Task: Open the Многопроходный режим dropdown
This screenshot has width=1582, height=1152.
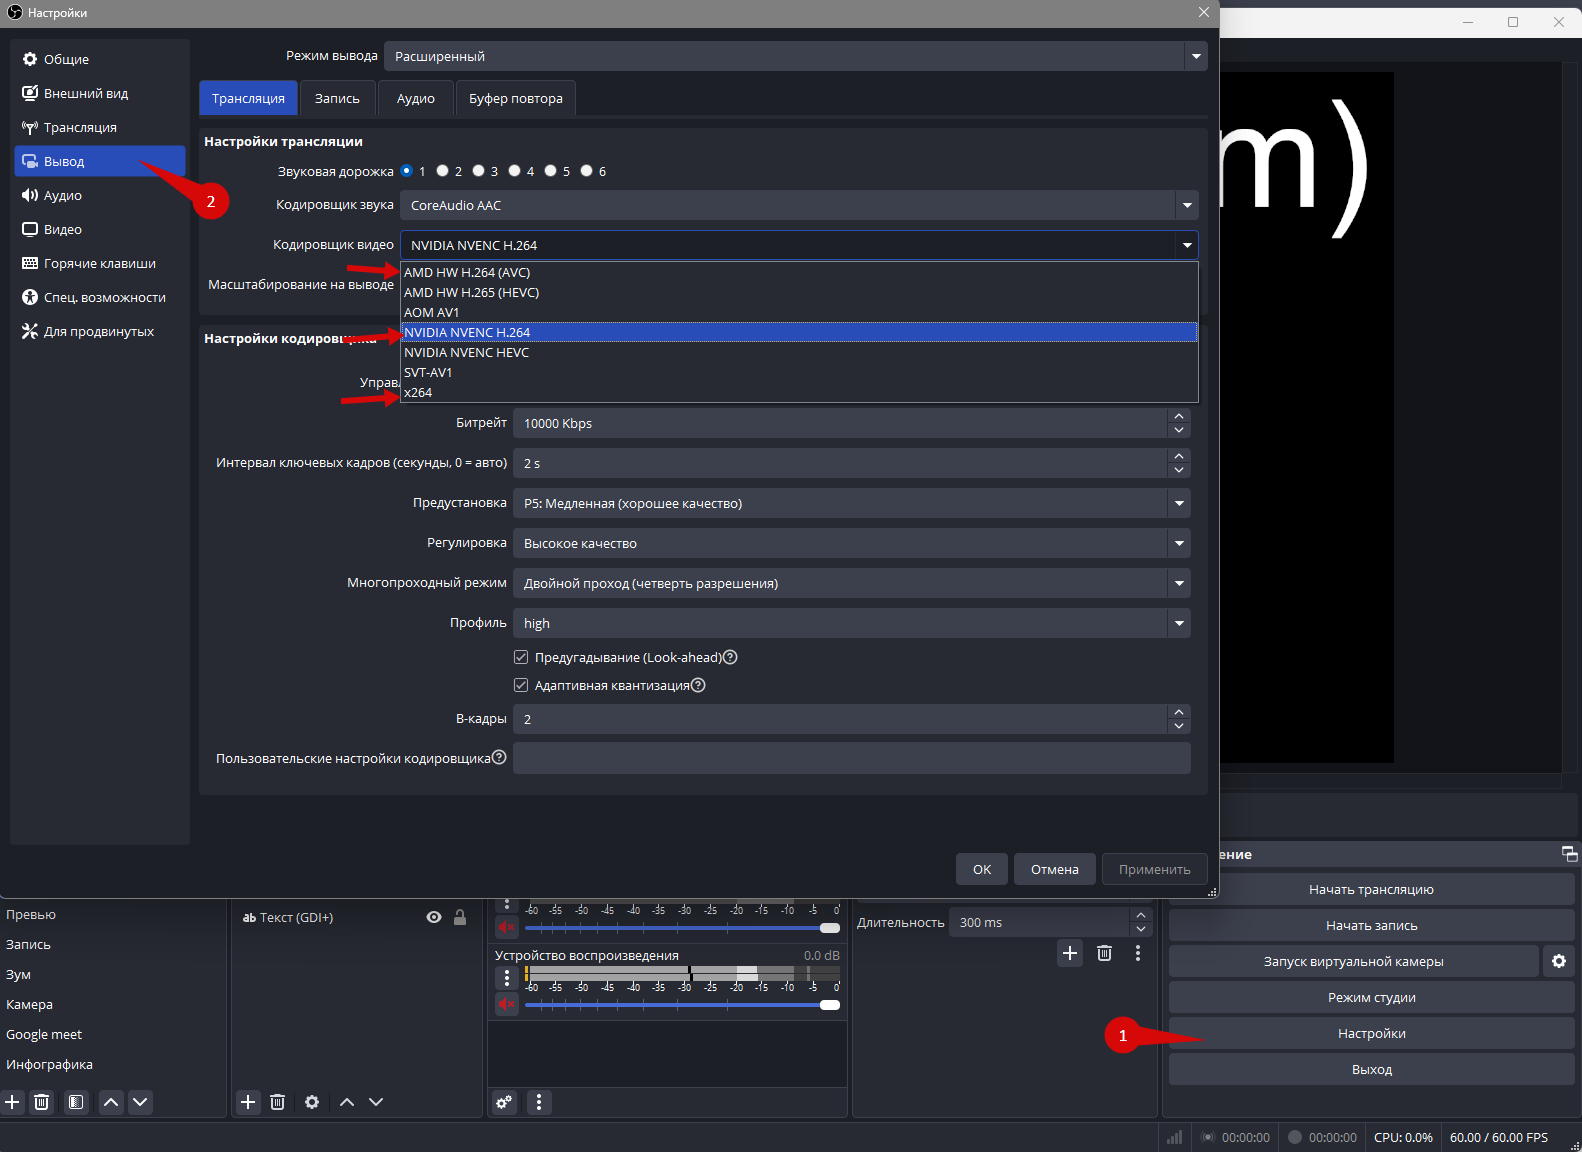Action: pos(851,583)
